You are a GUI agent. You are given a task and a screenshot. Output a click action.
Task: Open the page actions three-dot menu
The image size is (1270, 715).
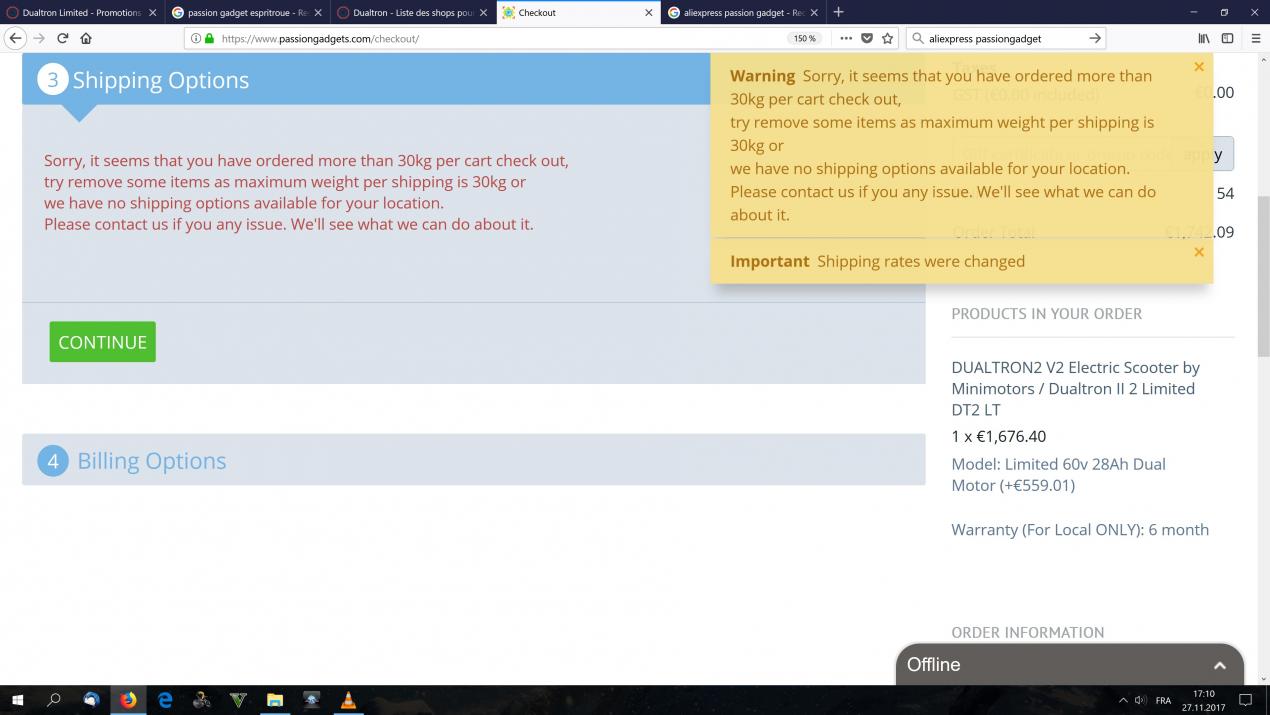tap(846, 38)
